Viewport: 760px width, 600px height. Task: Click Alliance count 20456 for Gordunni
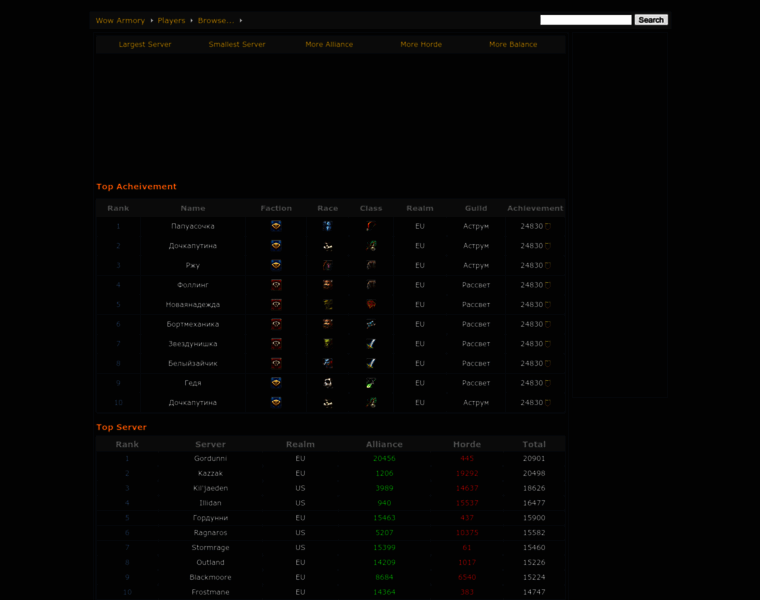(384, 458)
